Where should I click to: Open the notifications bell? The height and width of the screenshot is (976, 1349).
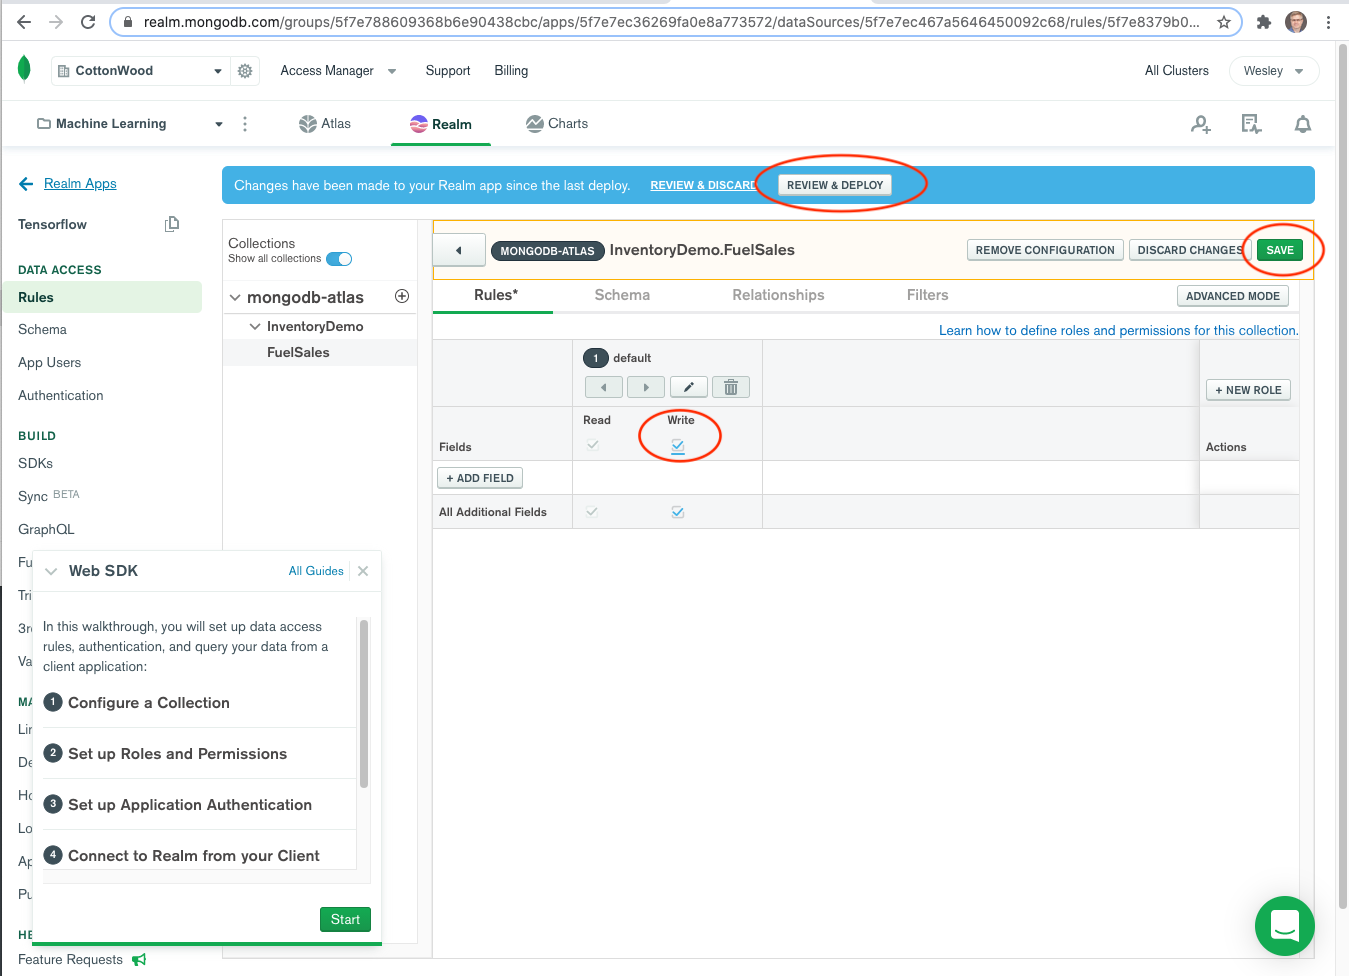[x=1303, y=124]
